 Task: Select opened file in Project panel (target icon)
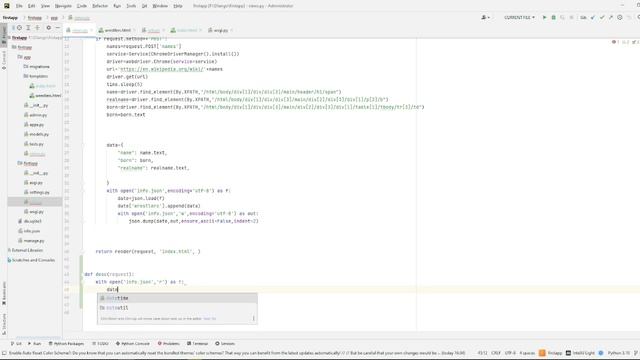[x=19, y=28]
